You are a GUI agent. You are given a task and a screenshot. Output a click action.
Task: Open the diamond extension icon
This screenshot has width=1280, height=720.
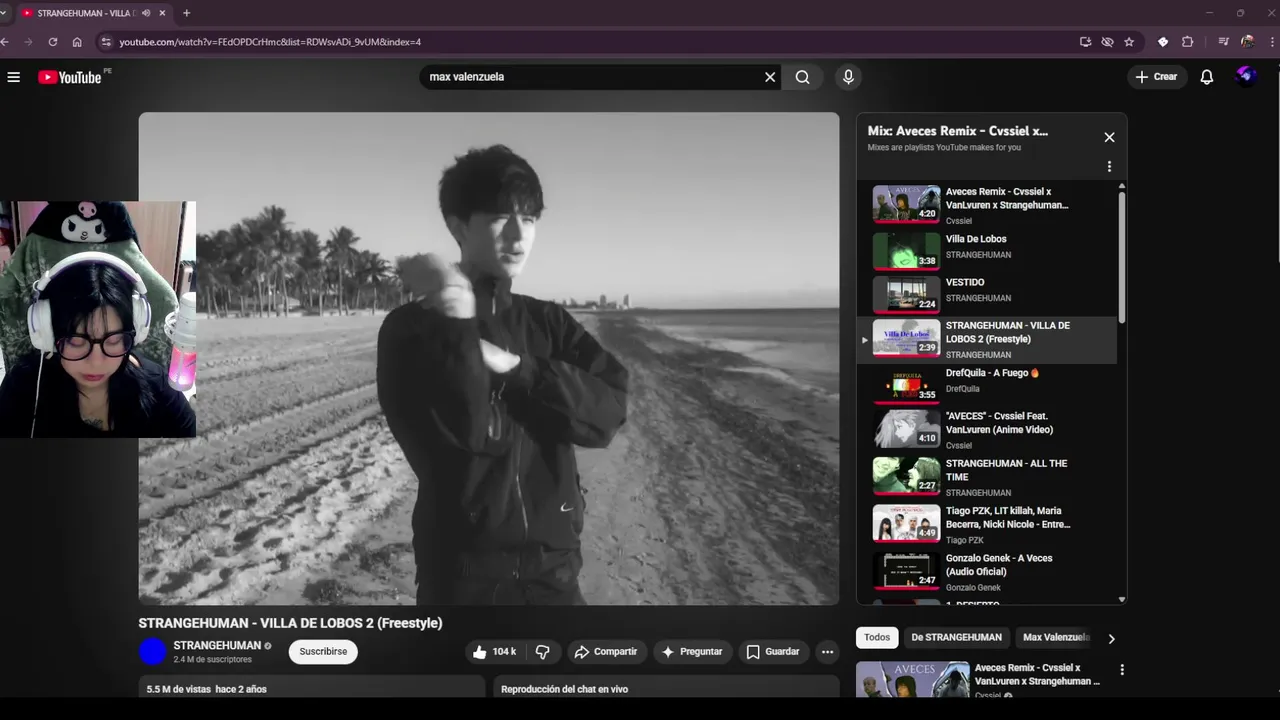(x=1163, y=42)
